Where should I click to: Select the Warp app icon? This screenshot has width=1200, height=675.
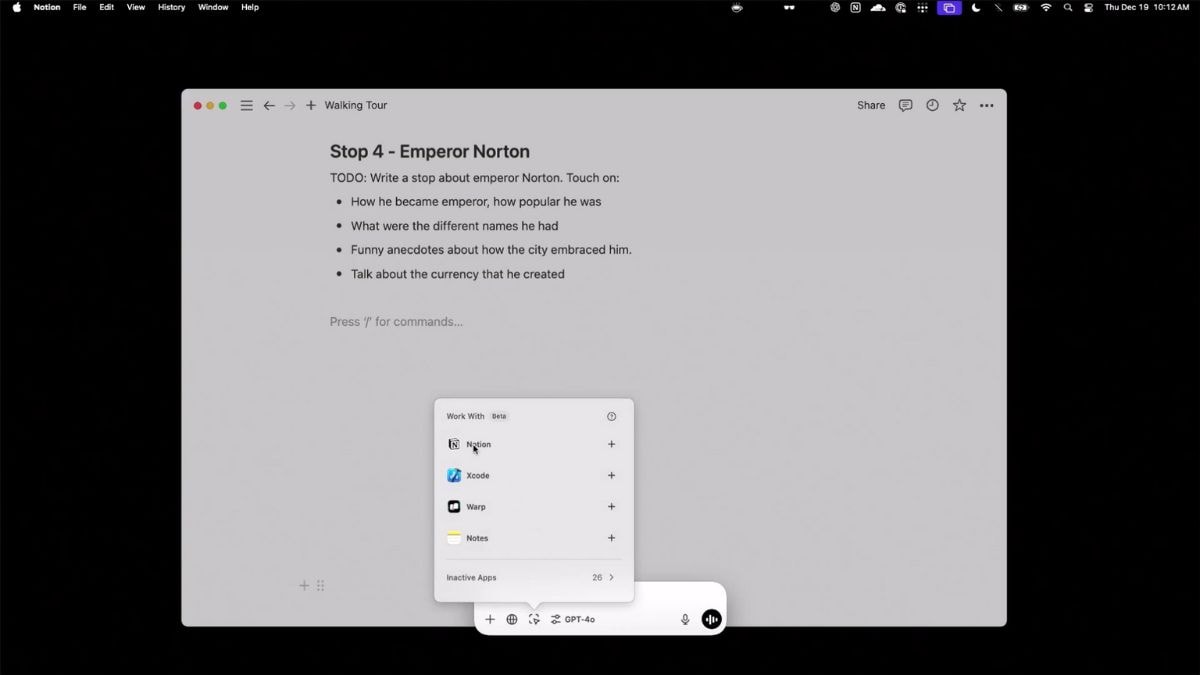coord(454,507)
